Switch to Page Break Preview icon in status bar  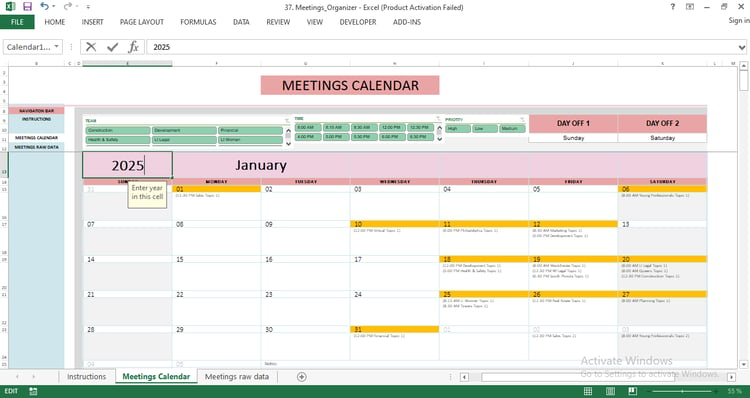632,391
